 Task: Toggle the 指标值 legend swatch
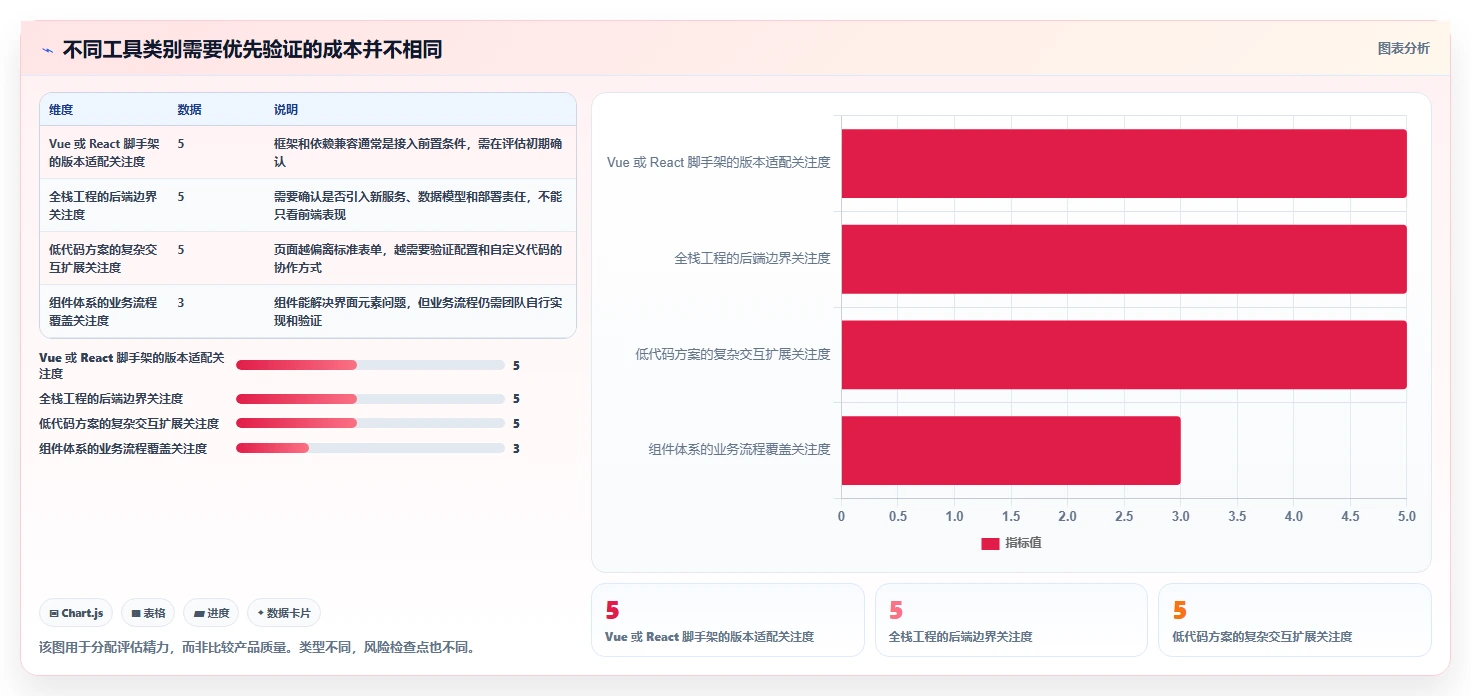click(x=990, y=543)
